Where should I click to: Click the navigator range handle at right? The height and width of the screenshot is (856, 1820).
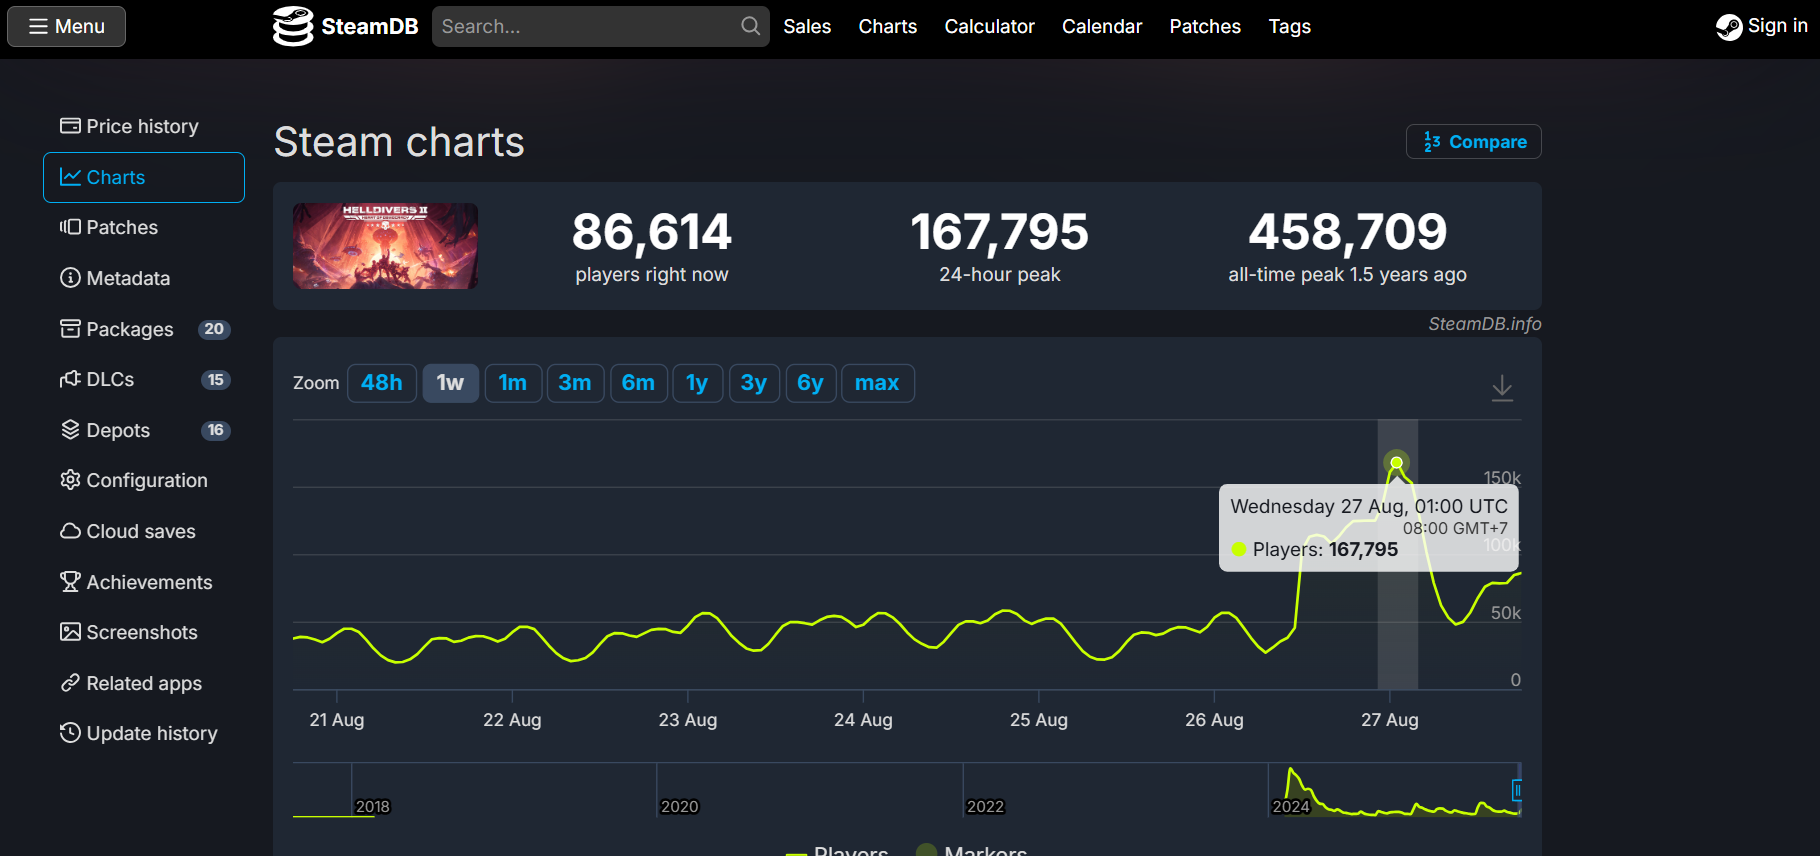[1517, 790]
